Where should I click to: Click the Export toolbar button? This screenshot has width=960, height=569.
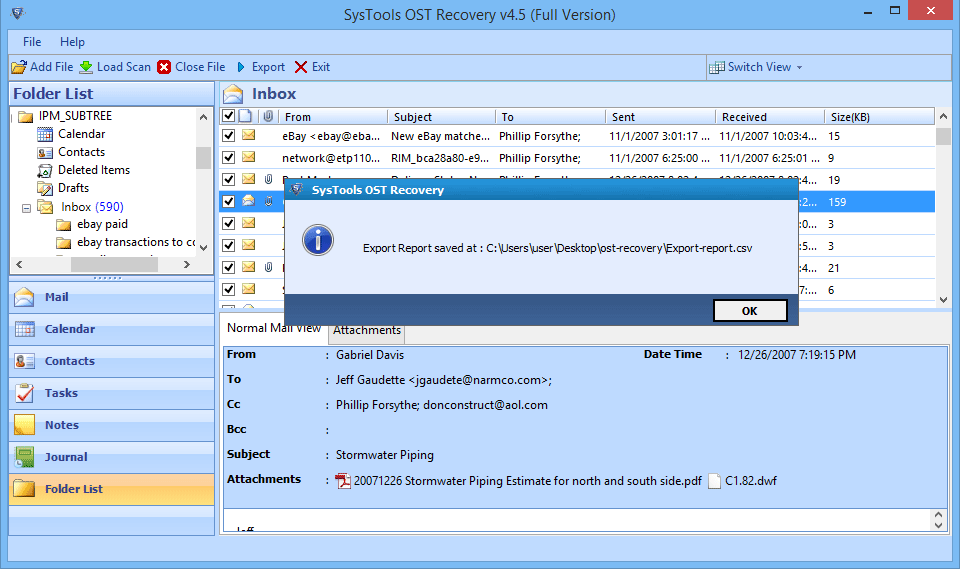[261, 67]
